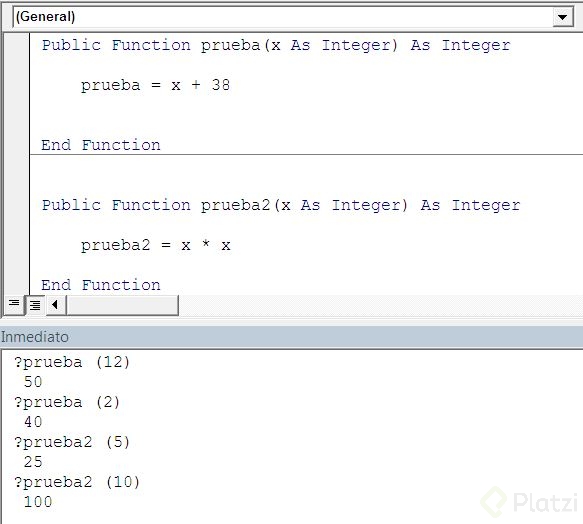Click the scroll left arrow button

(x=56, y=305)
